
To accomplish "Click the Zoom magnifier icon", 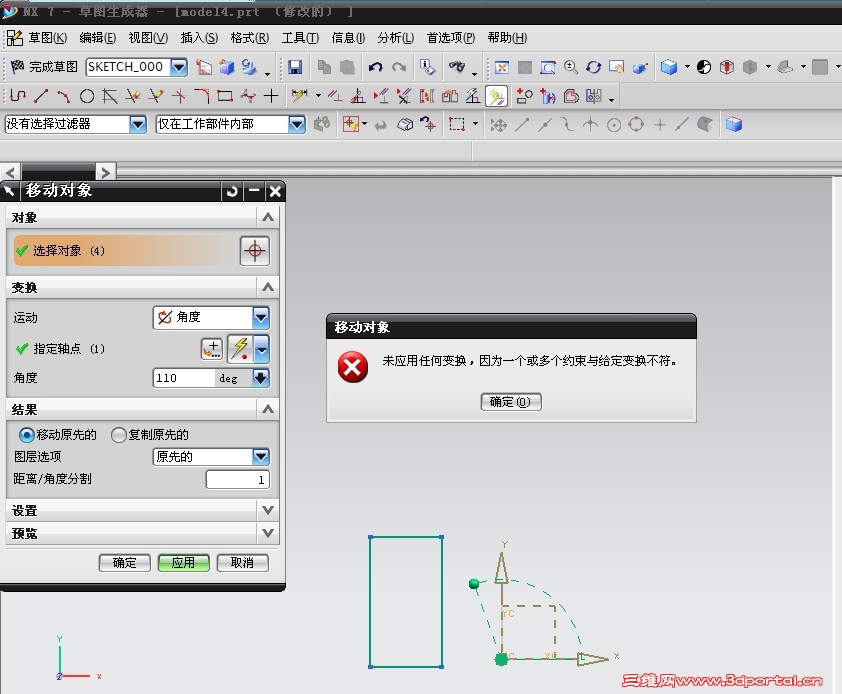I will pos(571,67).
